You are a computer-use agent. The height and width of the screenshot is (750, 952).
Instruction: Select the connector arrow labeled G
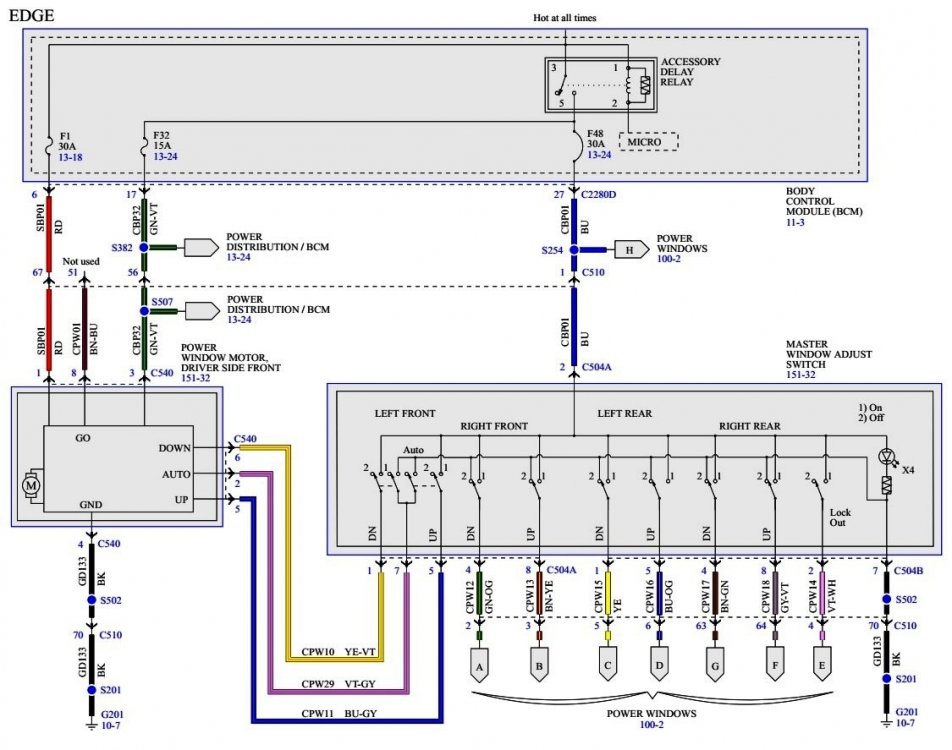[713, 664]
